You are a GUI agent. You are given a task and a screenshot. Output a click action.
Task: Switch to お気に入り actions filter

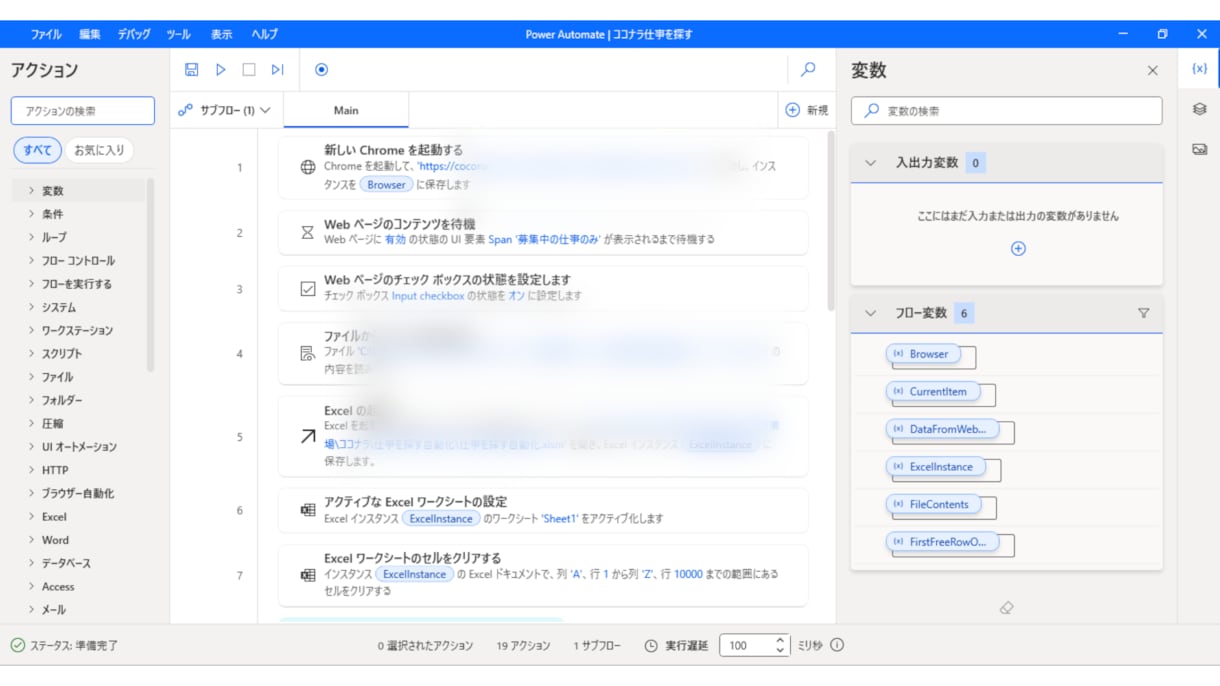(x=100, y=150)
